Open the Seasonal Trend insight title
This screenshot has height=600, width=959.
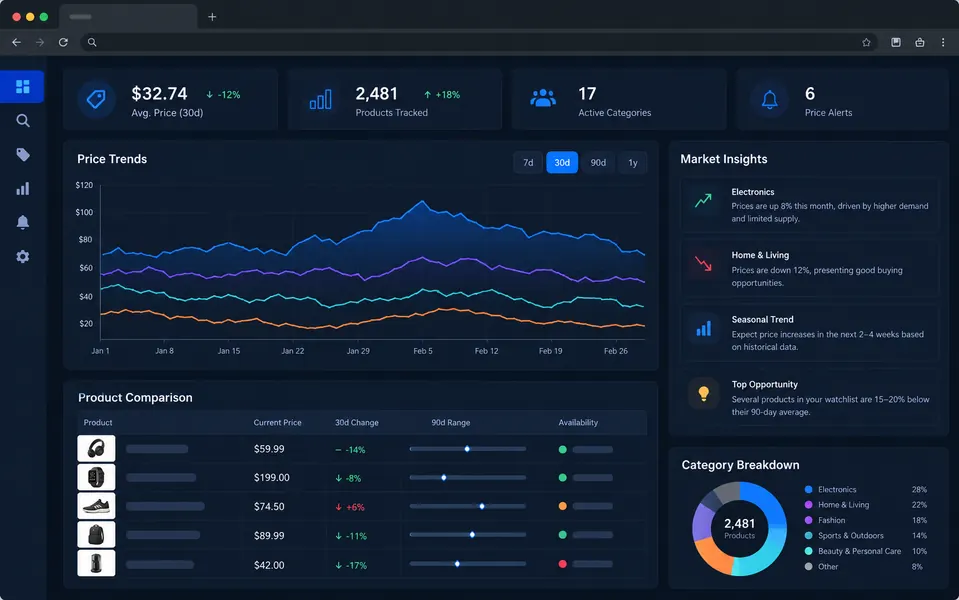(763, 319)
